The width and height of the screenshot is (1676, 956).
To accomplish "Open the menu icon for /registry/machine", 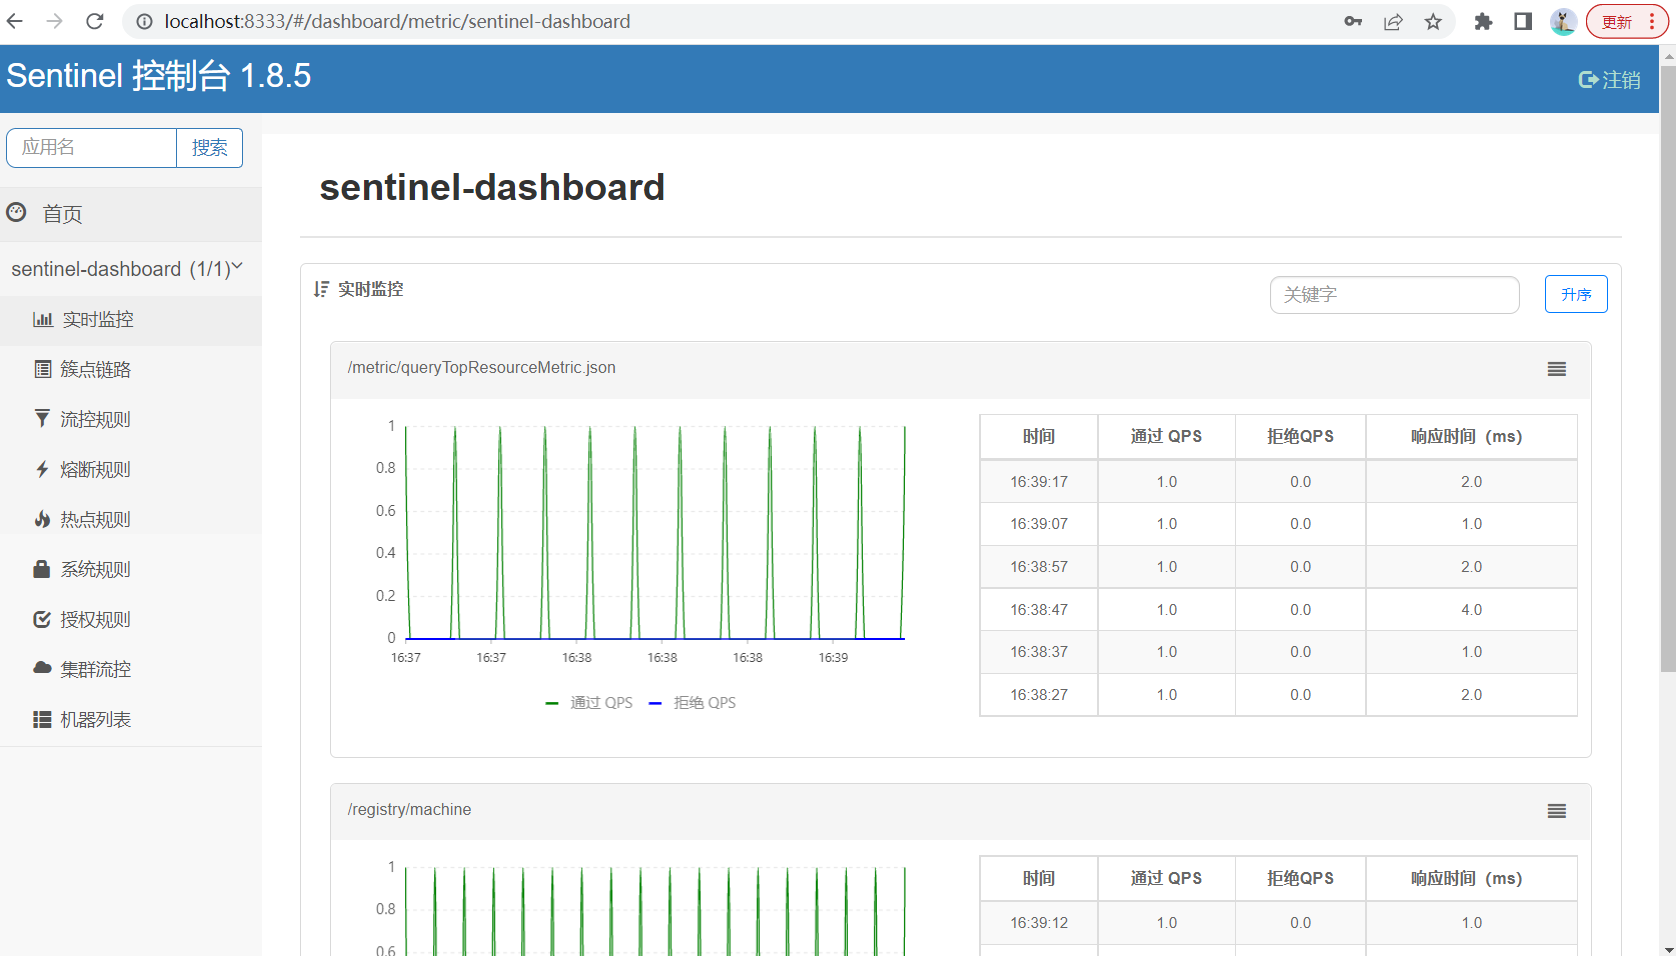I will [1557, 811].
